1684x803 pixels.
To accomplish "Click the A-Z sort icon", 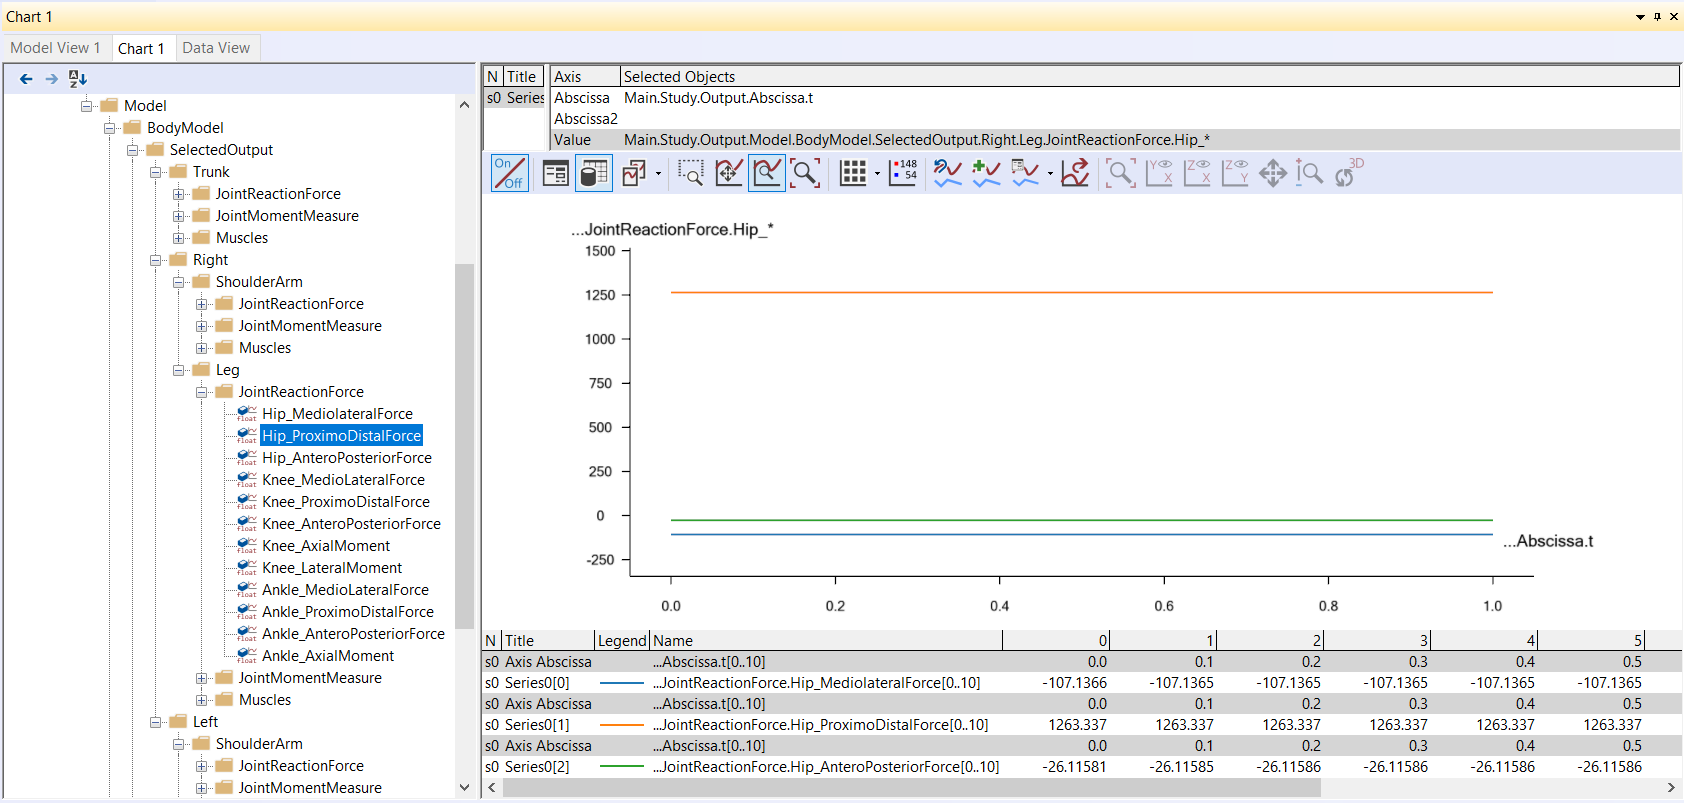I will pyautogui.click(x=78, y=78).
